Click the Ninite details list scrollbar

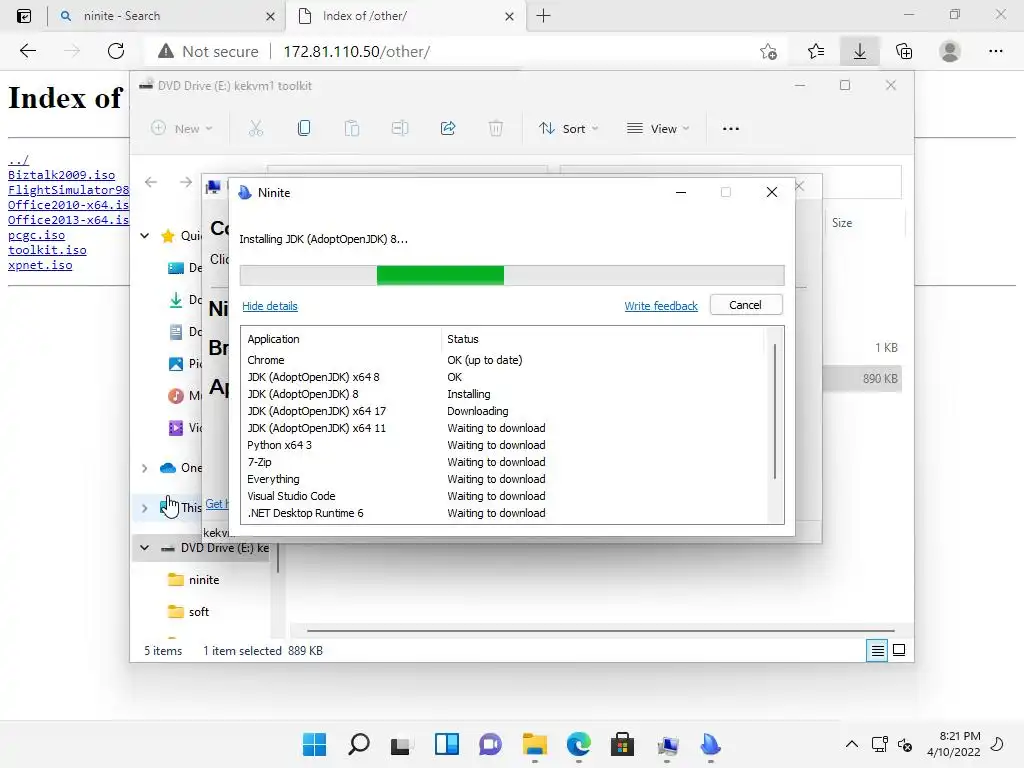(775, 411)
